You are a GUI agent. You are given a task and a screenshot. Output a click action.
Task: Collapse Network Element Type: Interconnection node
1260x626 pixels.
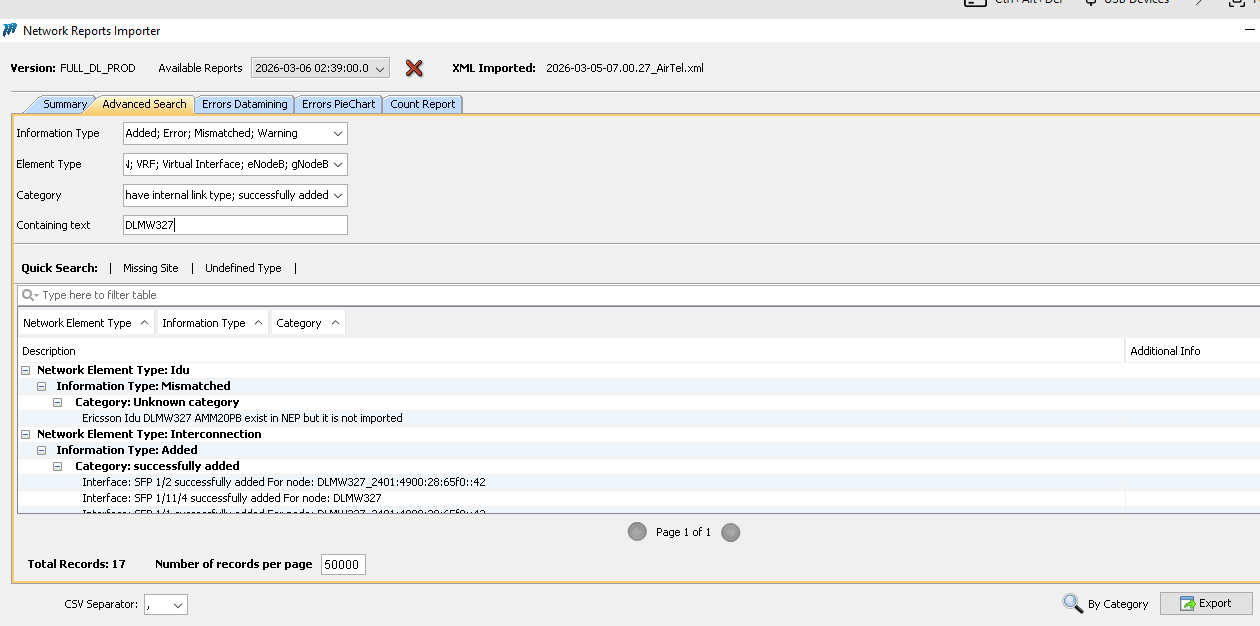pos(26,434)
